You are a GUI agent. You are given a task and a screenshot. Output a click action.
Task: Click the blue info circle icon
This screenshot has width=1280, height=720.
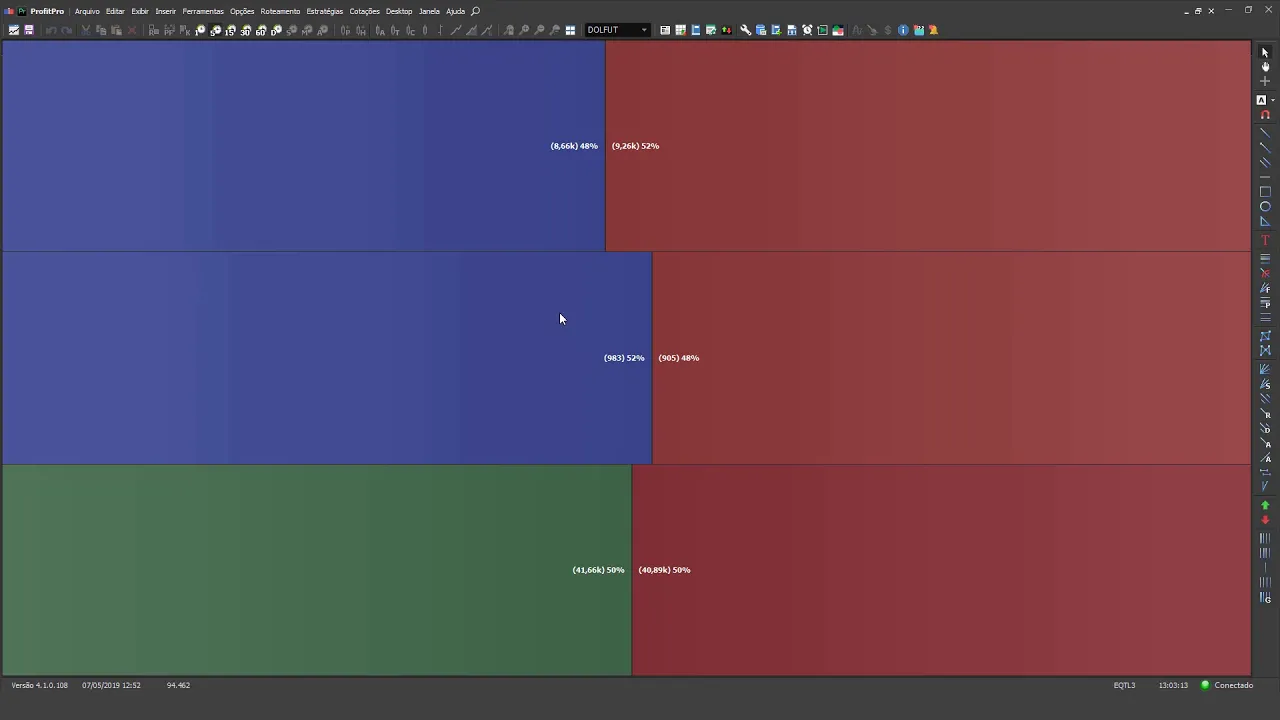click(x=903, y=30)
